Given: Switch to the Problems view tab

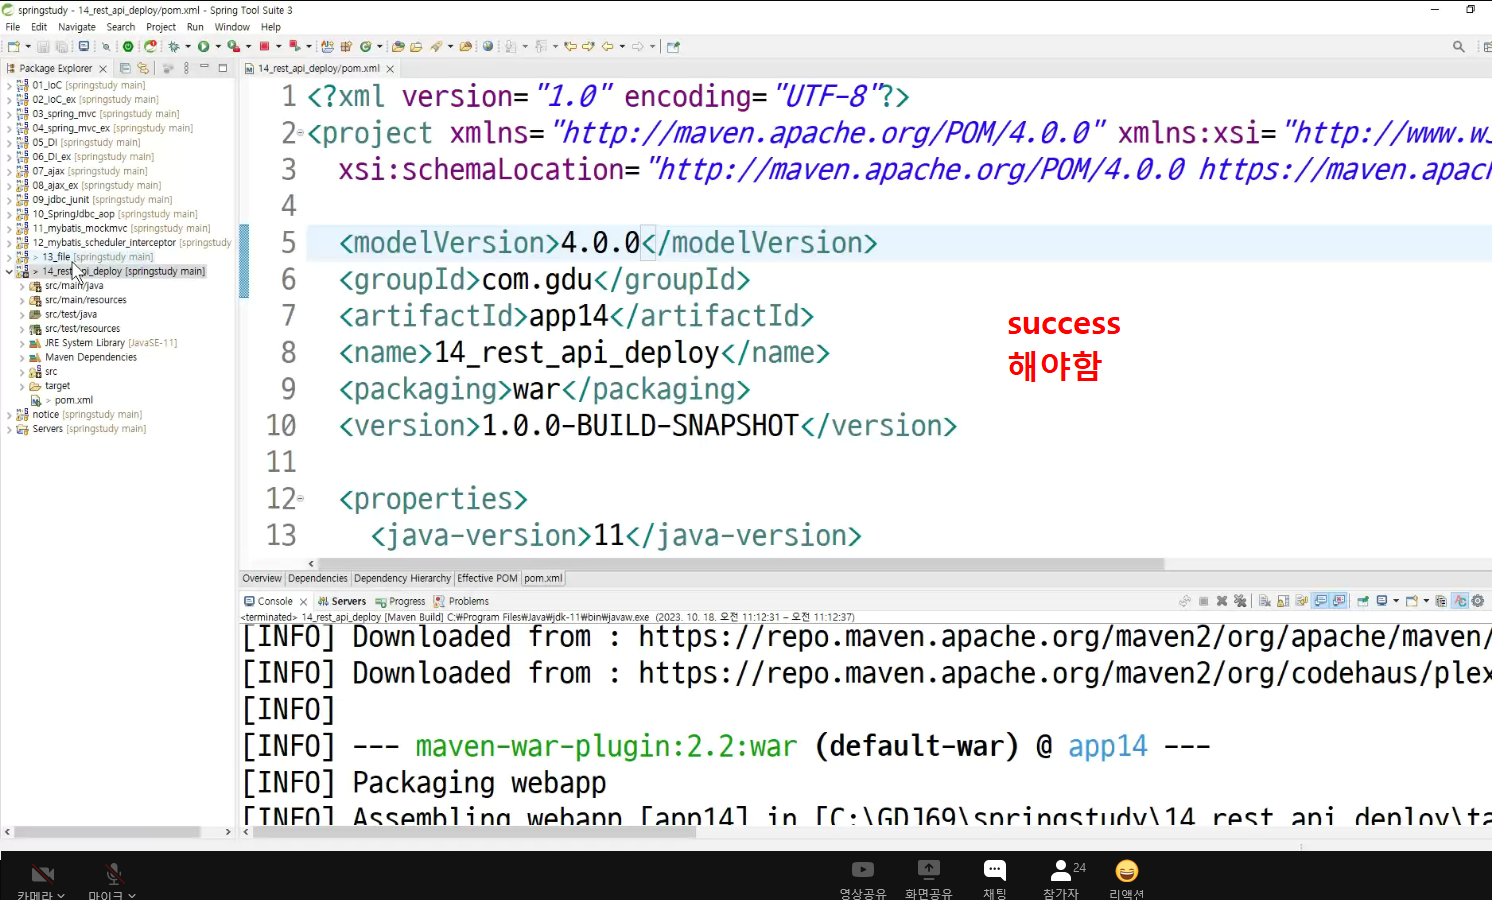Looking at the screenshot, I should pos(461,601).
